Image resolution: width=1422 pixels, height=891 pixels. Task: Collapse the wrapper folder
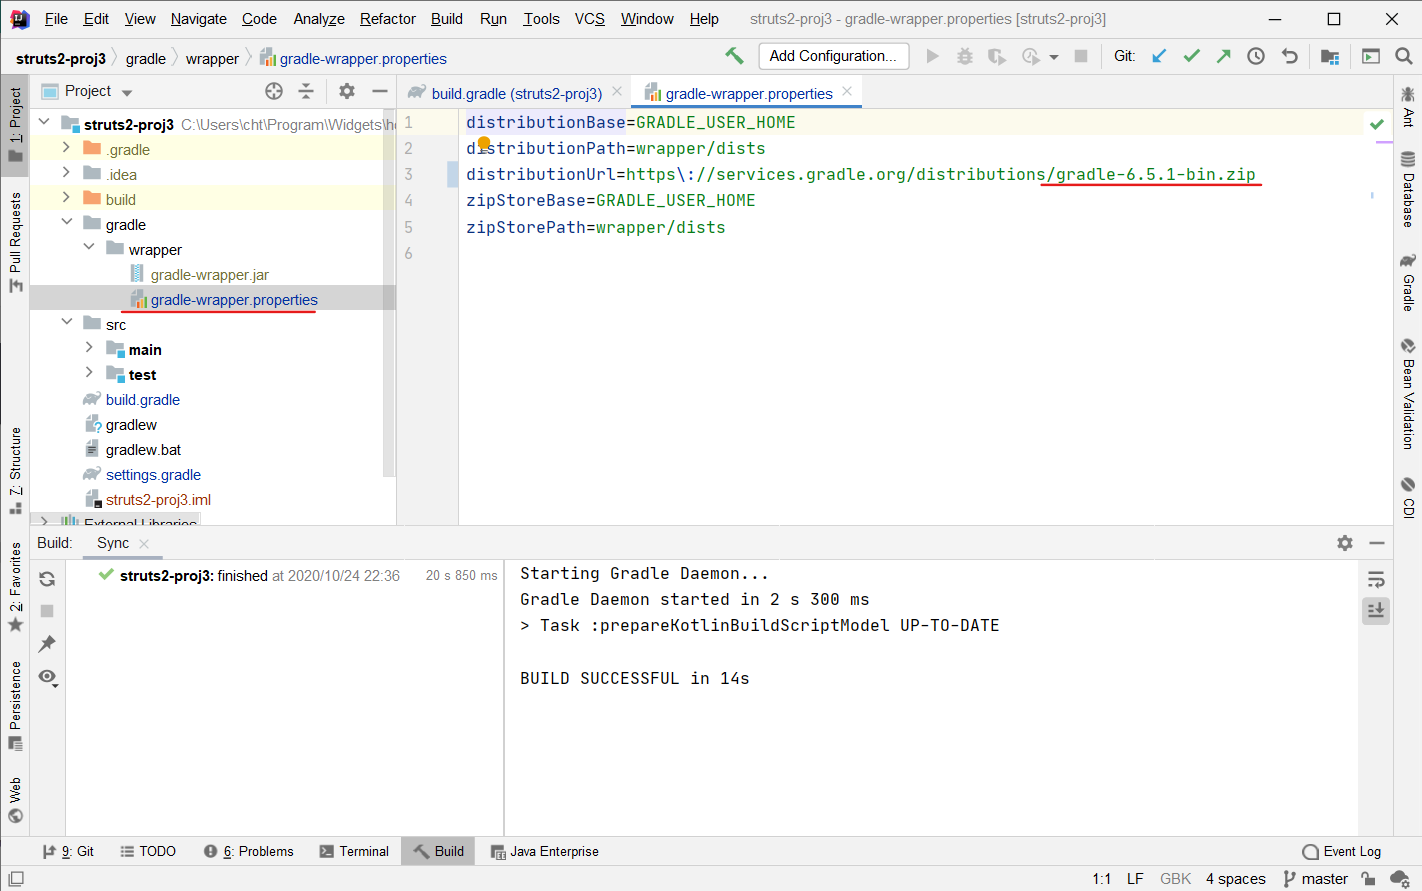[89, 248]
